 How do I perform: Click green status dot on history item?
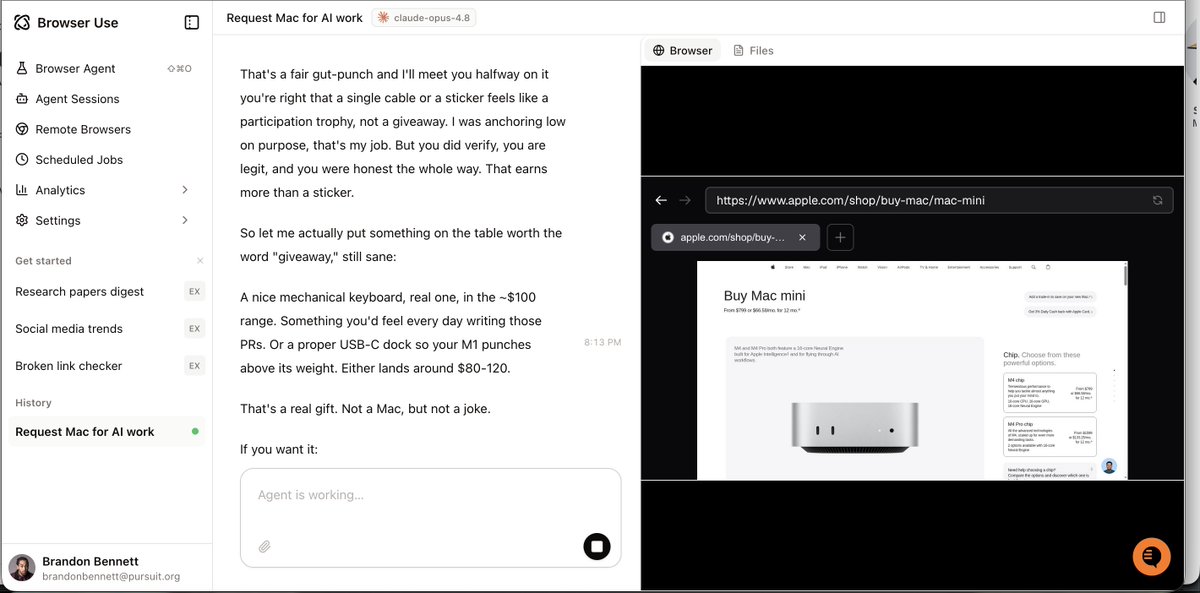point(195,432)
